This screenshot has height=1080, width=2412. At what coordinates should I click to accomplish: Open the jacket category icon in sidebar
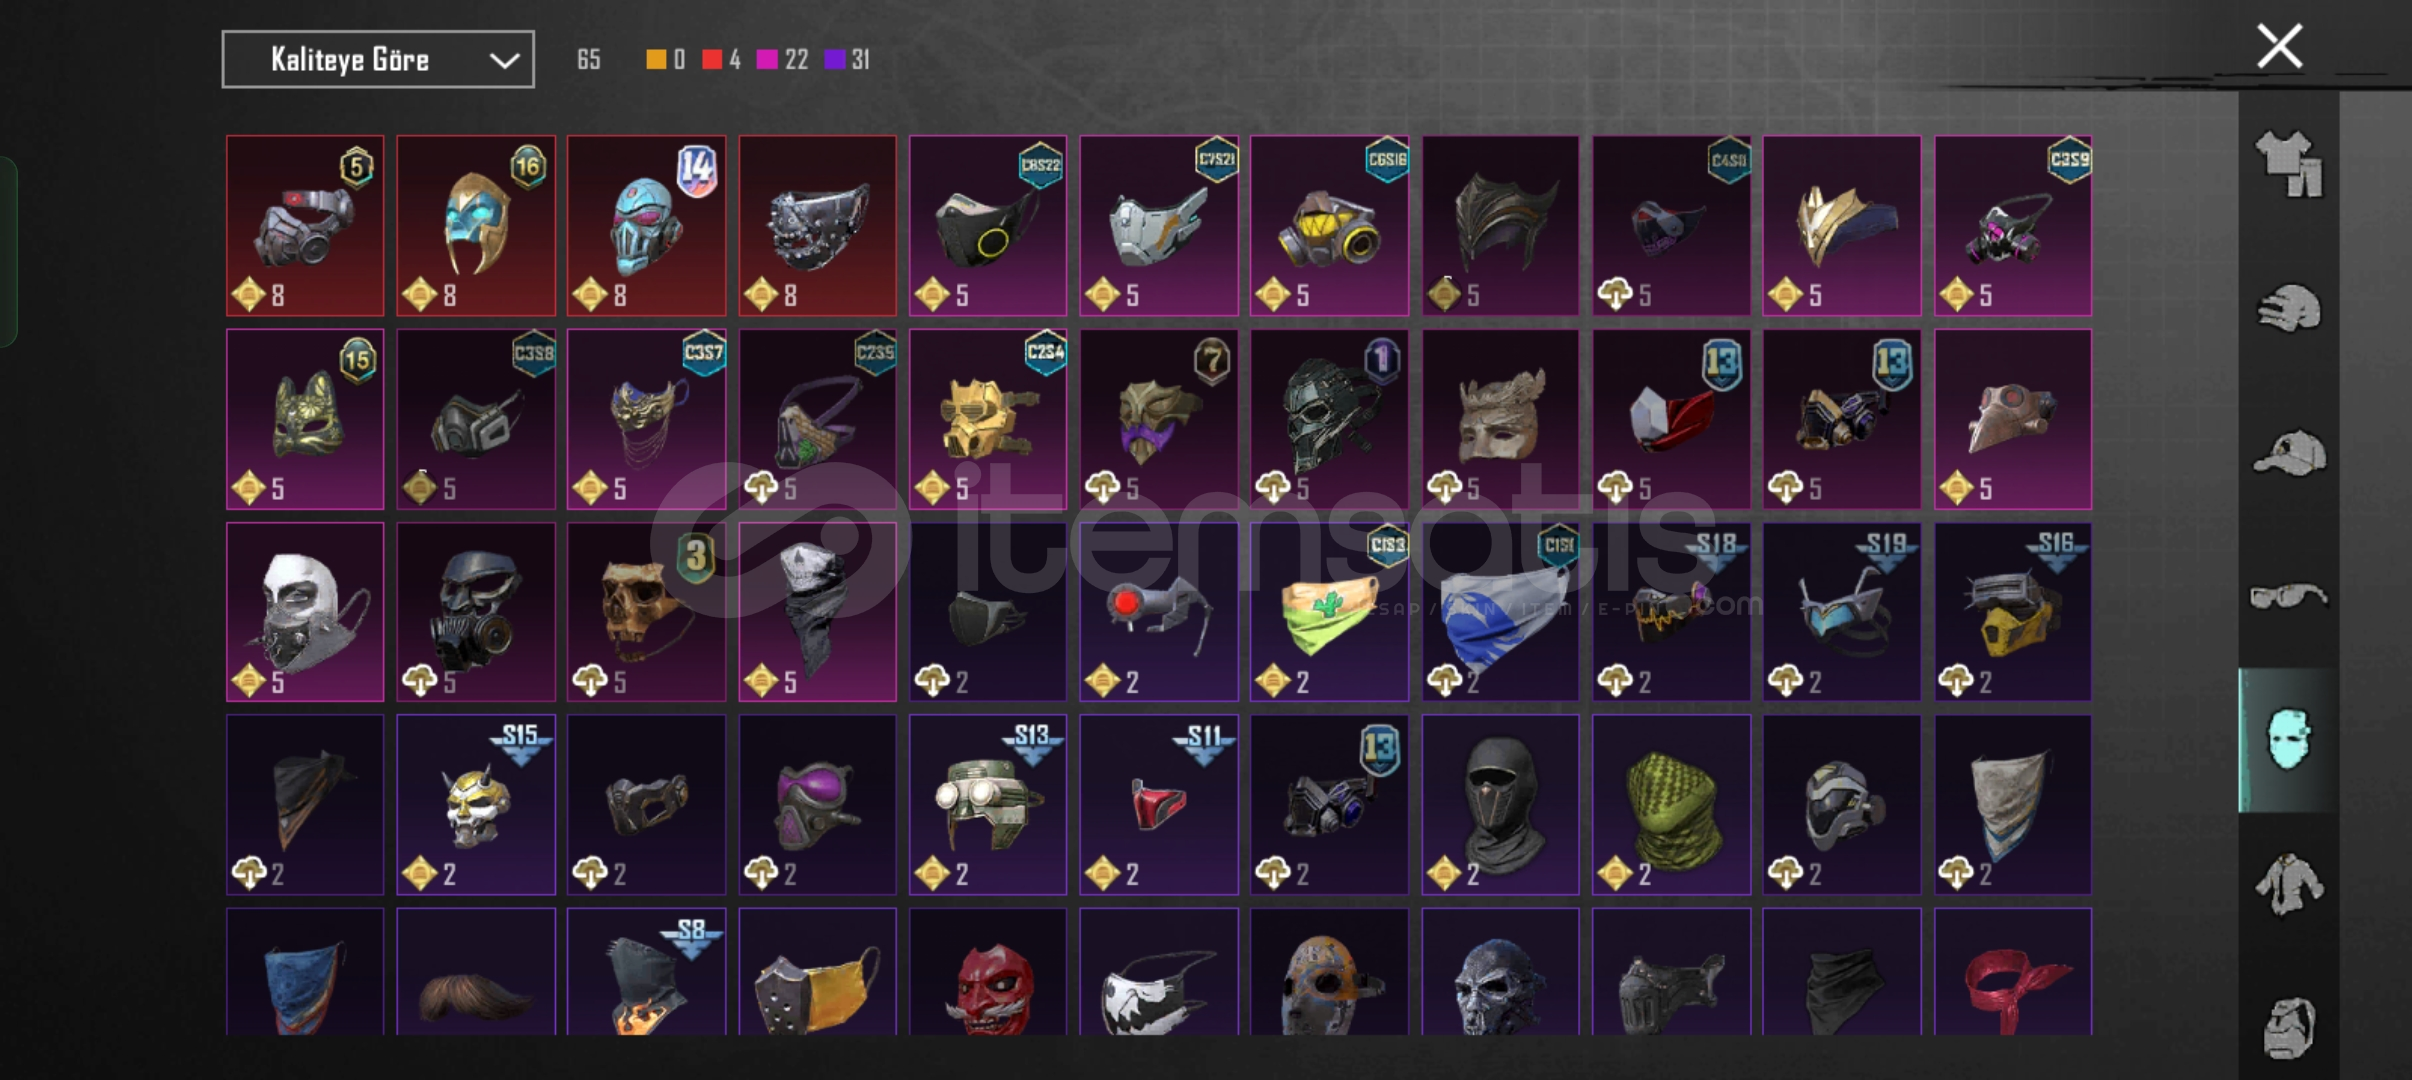point(2288,883)
